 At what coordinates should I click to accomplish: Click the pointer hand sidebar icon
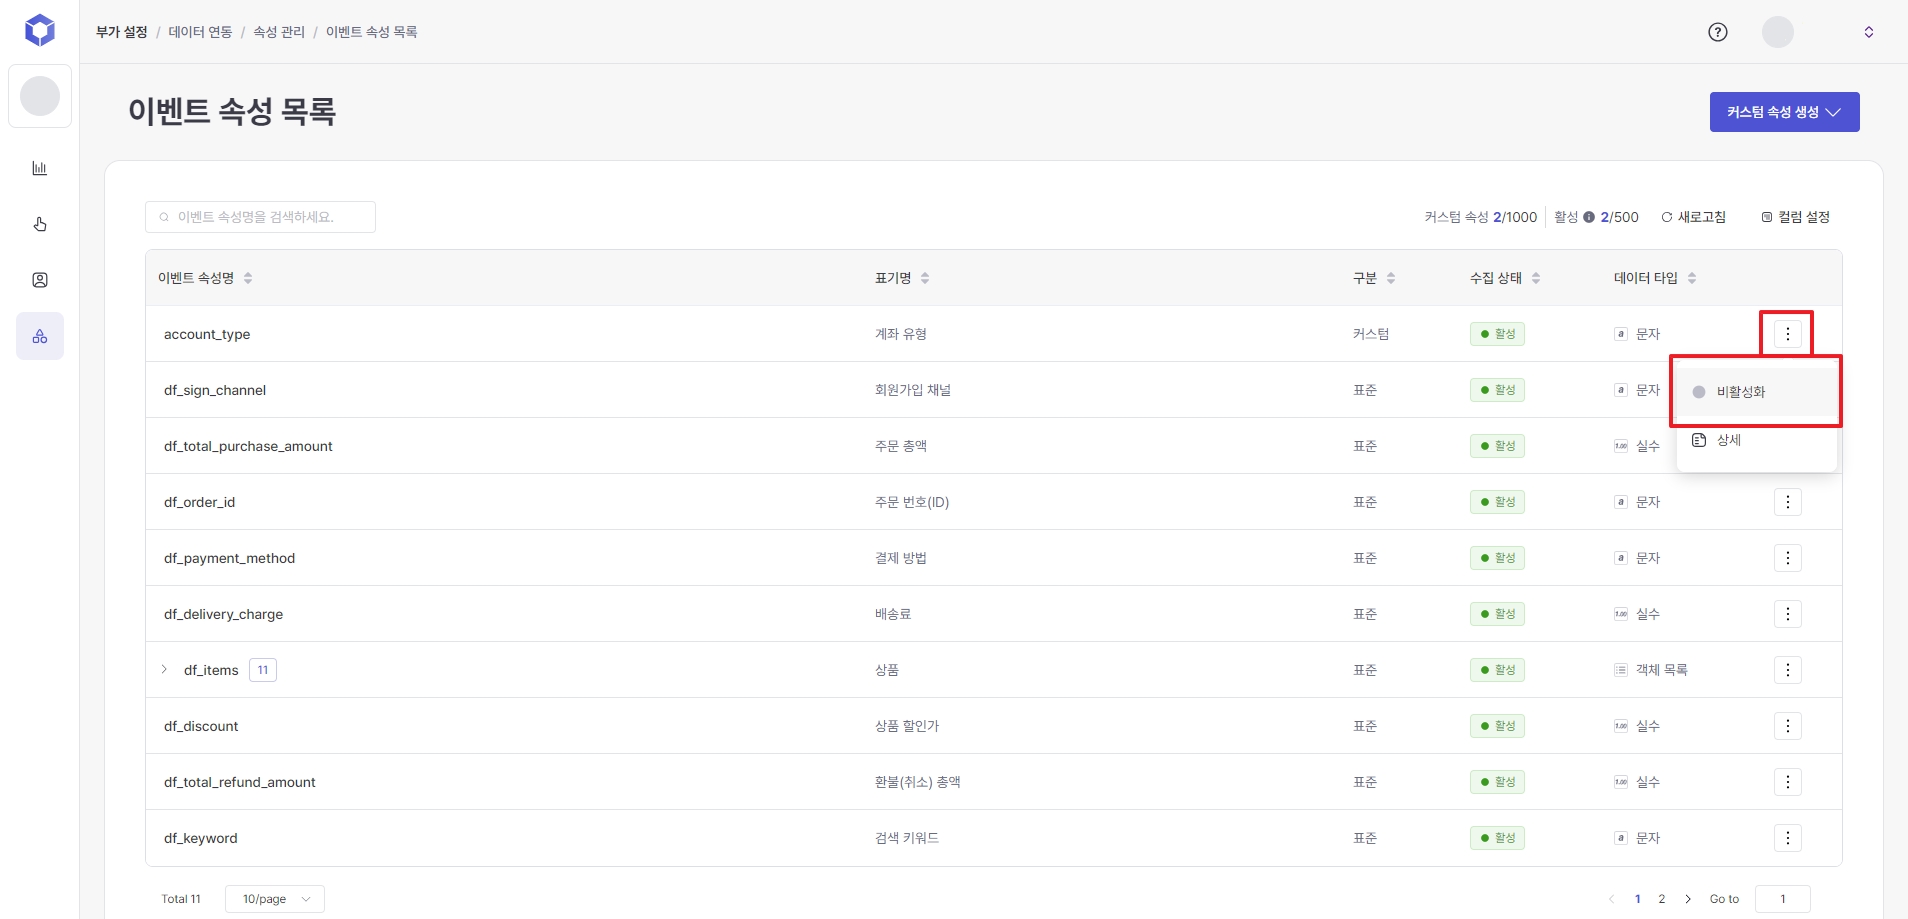point(40,224)
